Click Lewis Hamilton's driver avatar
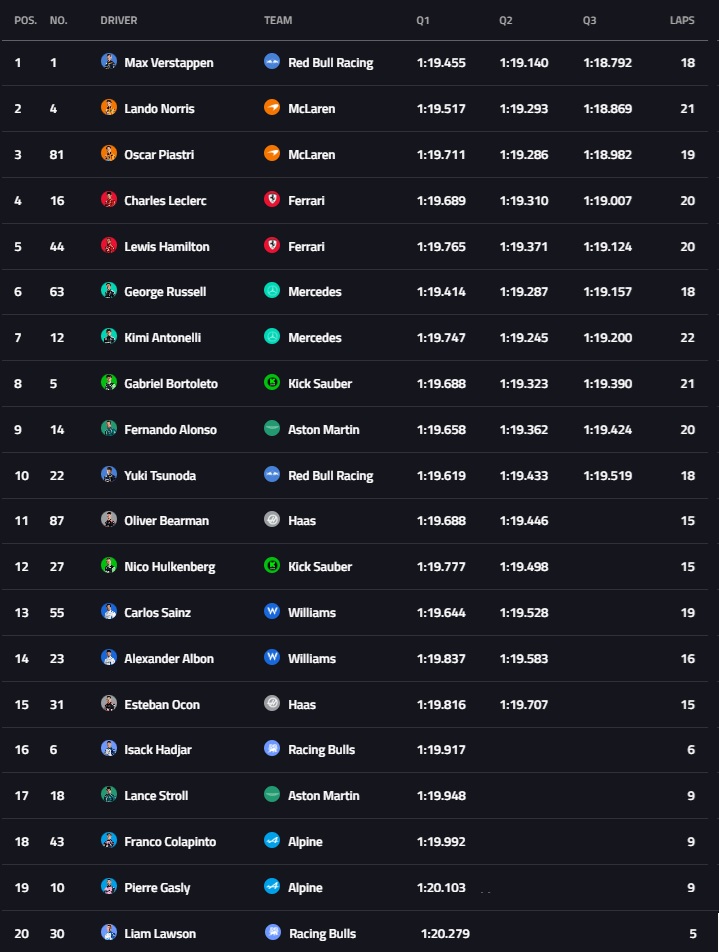 coord(109,246)
